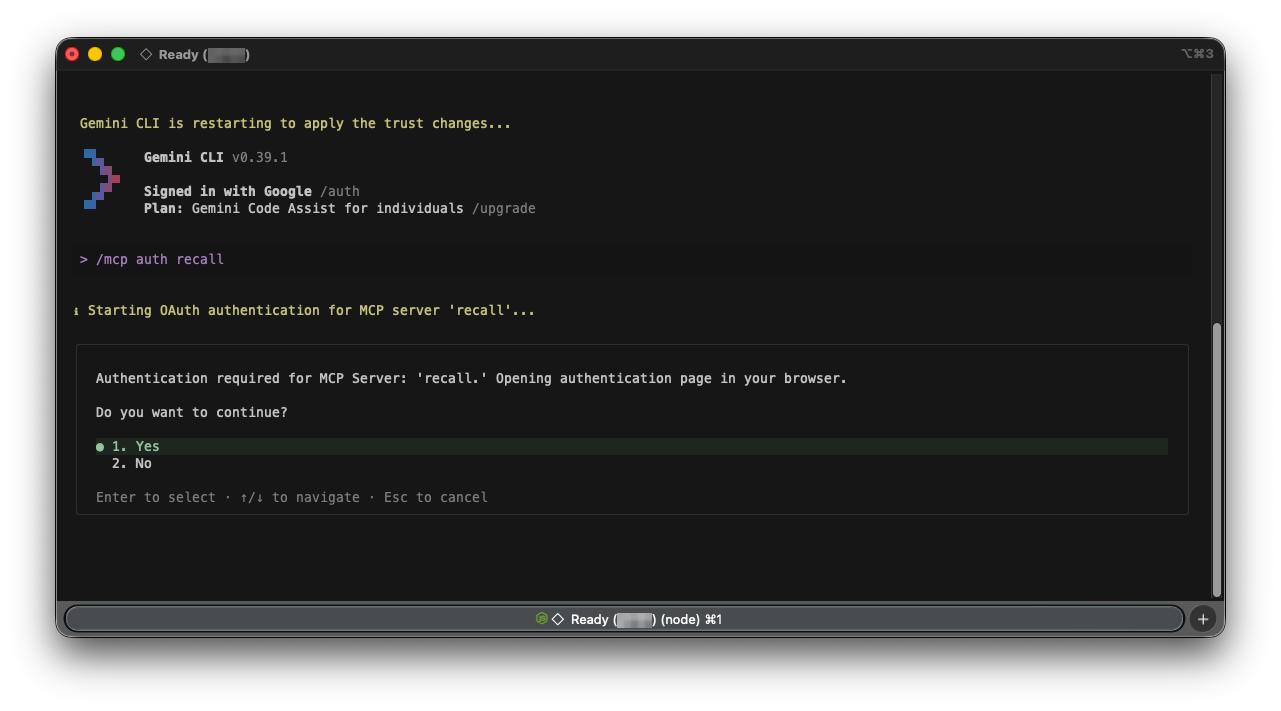Screen dimensions: 1281x711
Task: Click the "Gemini CLI" version heading text
Action: pos(215,157)
